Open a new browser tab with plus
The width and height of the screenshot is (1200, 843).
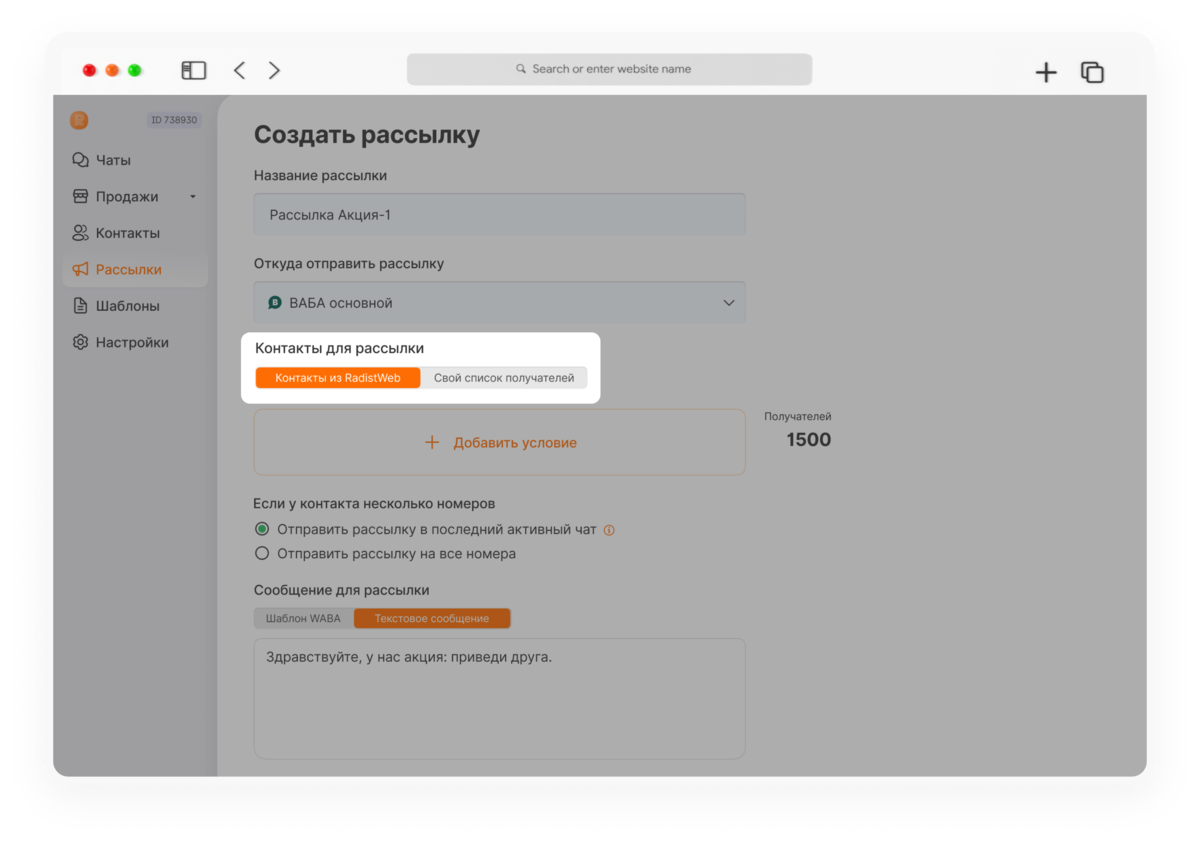(x=1046, y=72)
